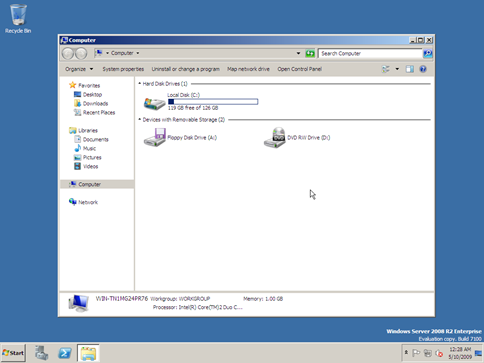
Task: Open the Organize dropdown menu
Action: click(x=79, y=69)
